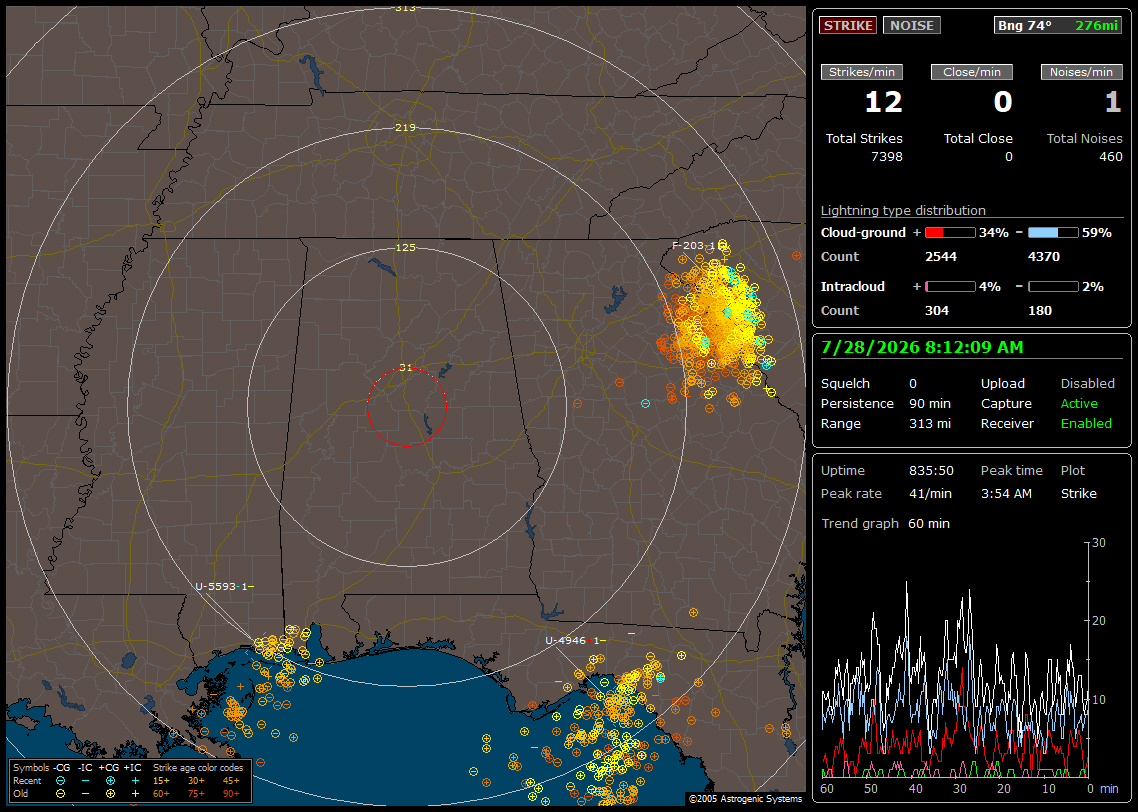Click the intracloud count 180
Image resolution: width=1138 pixels, height=812 pixels.
click(x=1039, y=311)
